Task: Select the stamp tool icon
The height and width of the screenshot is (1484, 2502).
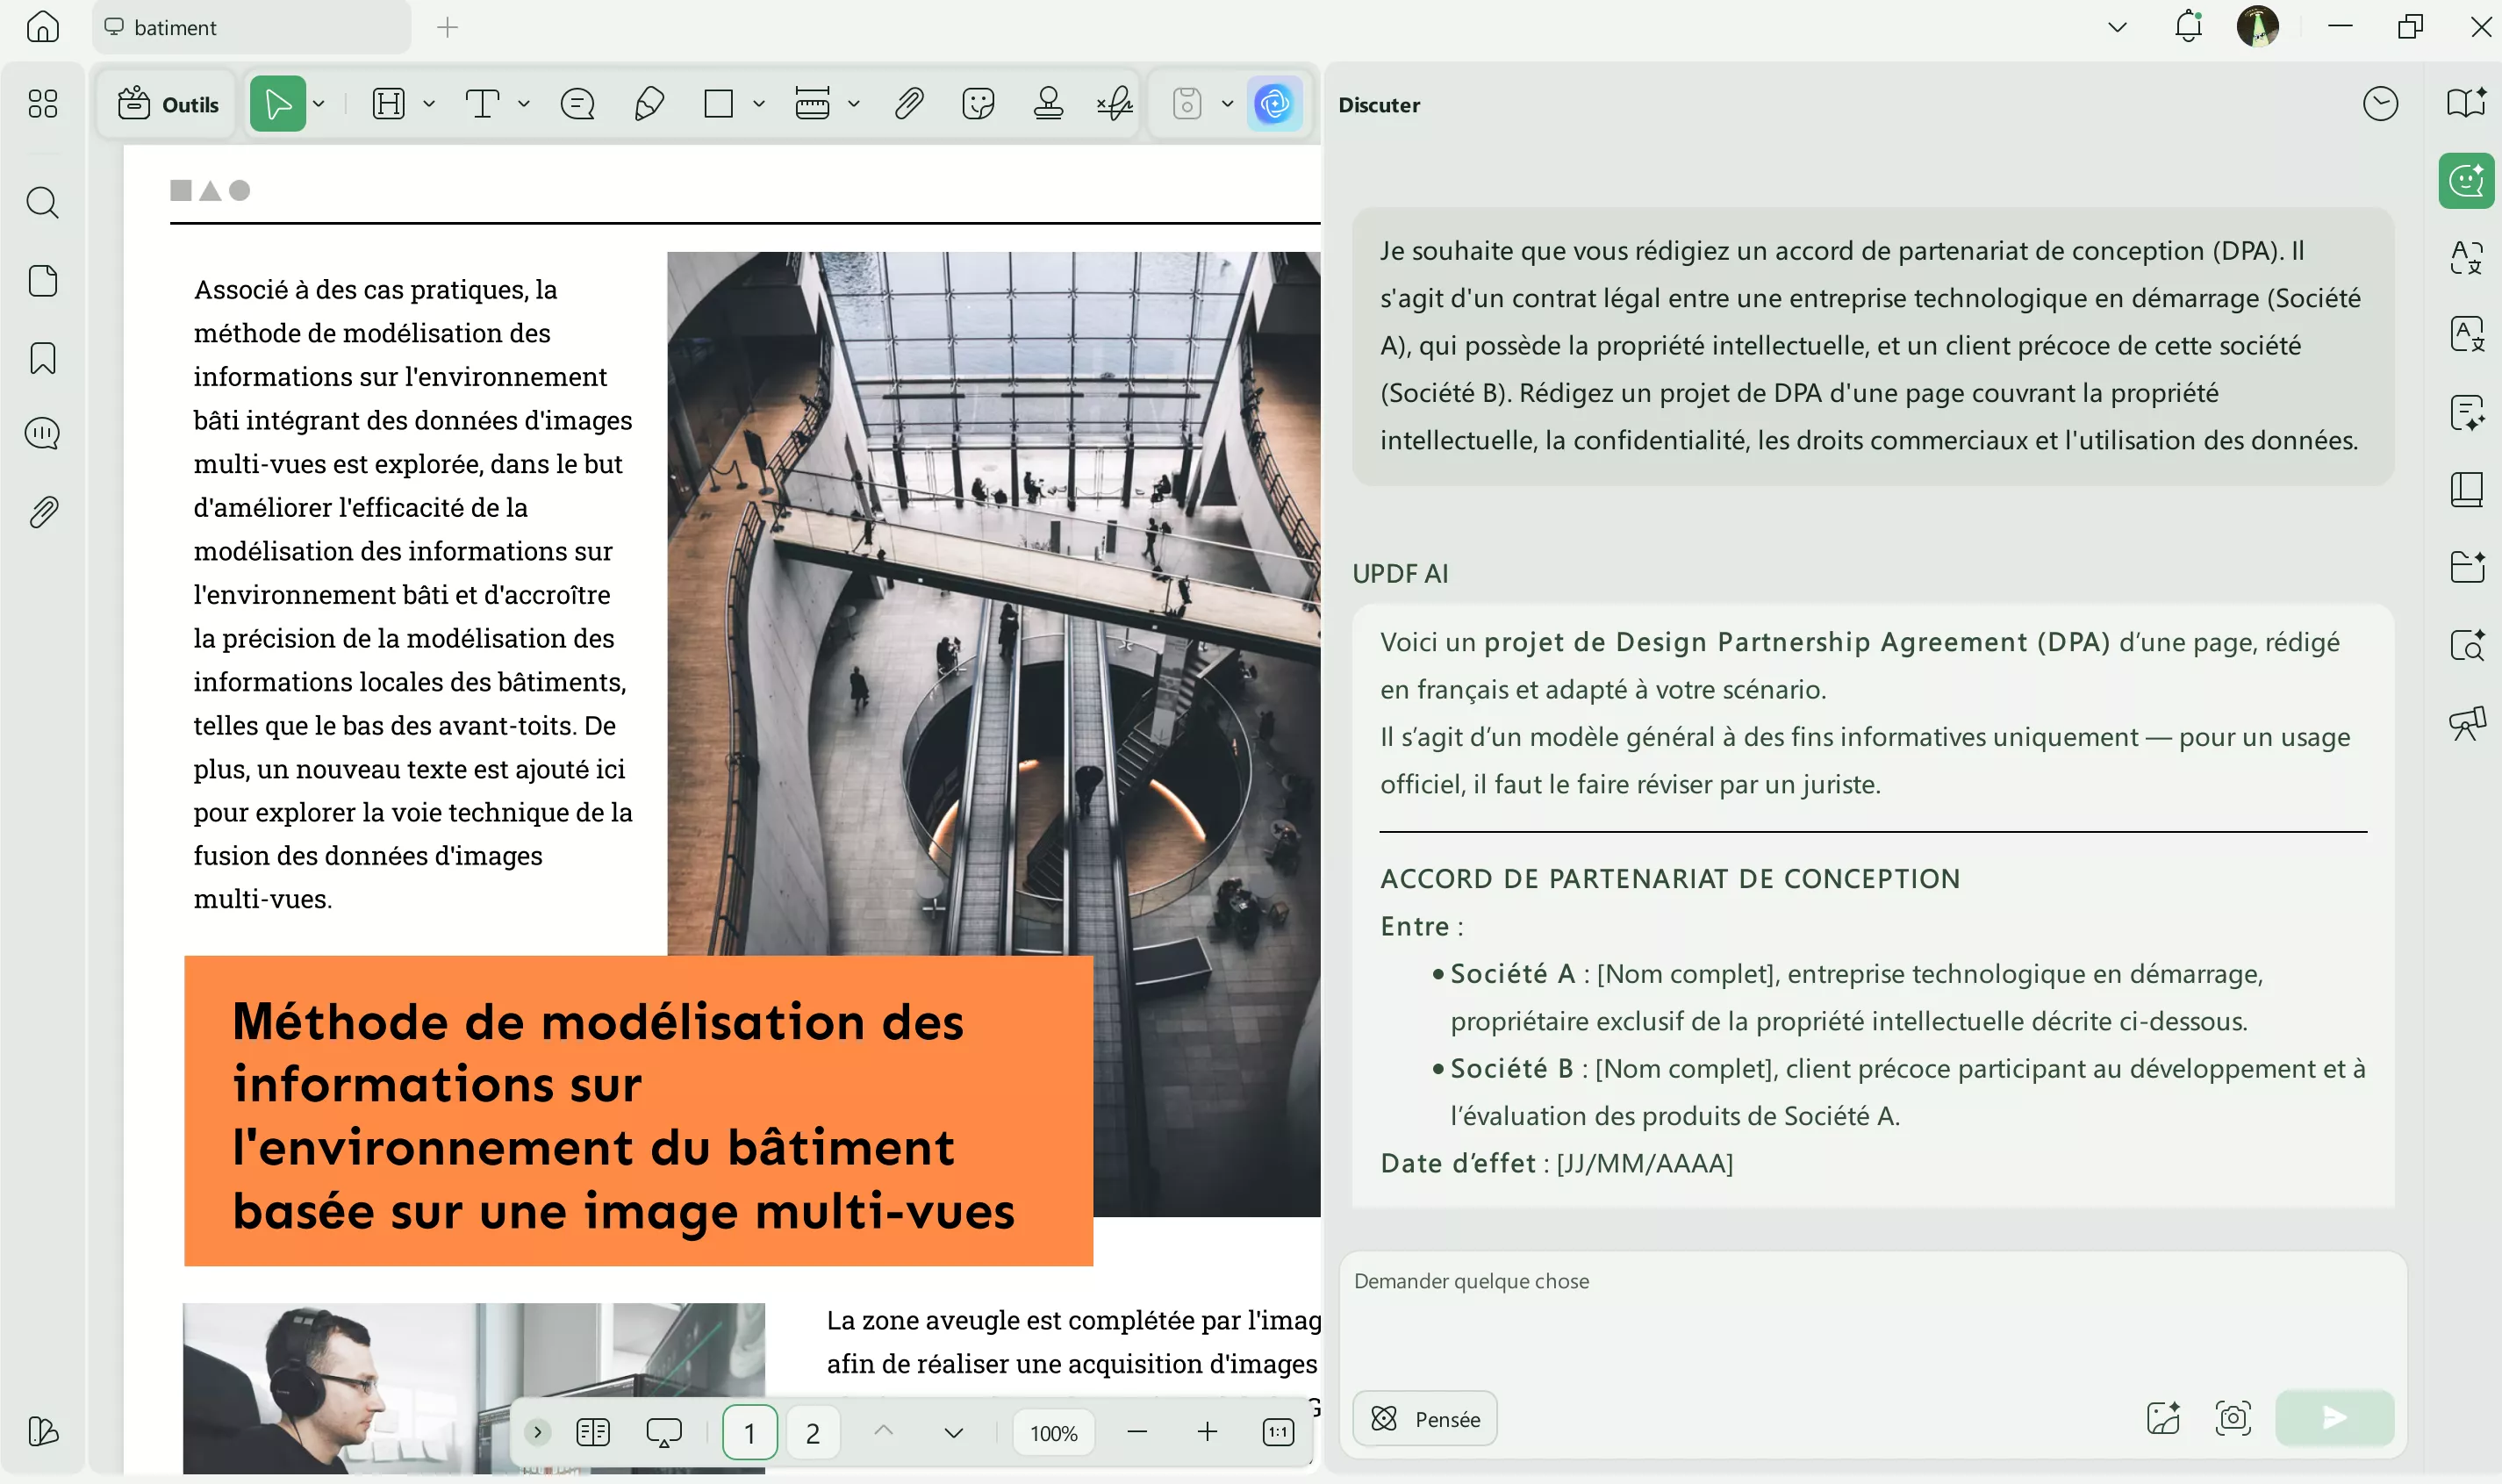Action: (x=1047, y=104)
